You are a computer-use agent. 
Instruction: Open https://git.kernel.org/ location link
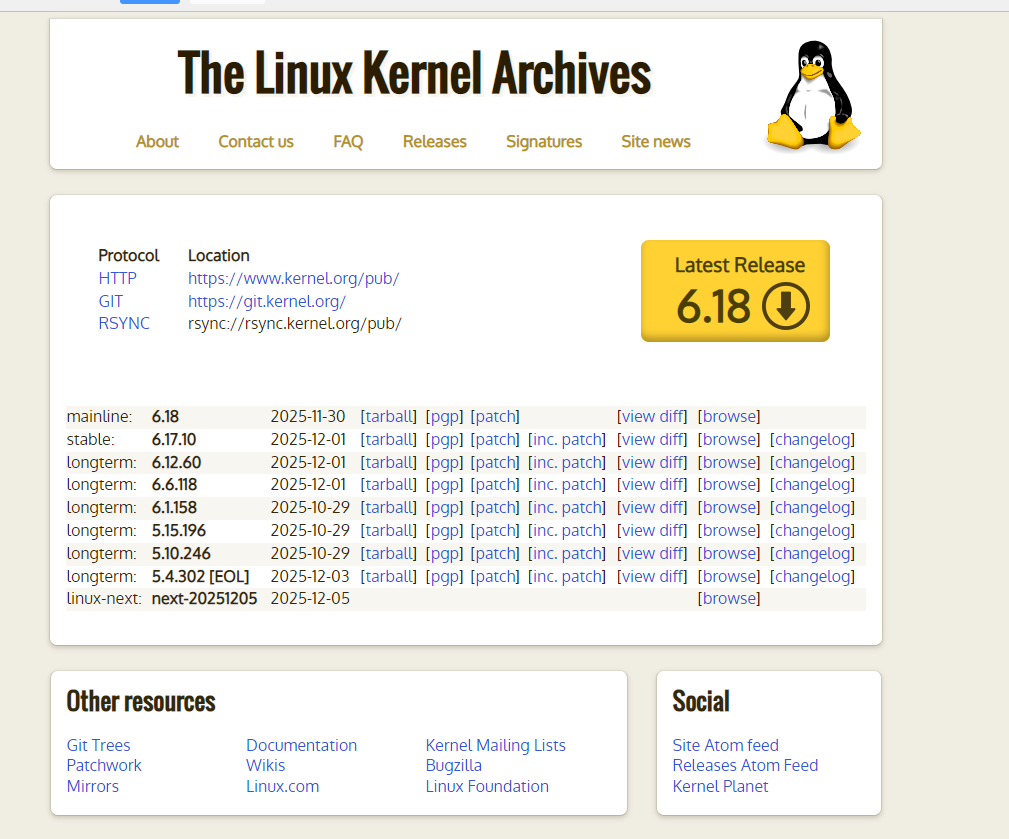[x=267, y=301]
